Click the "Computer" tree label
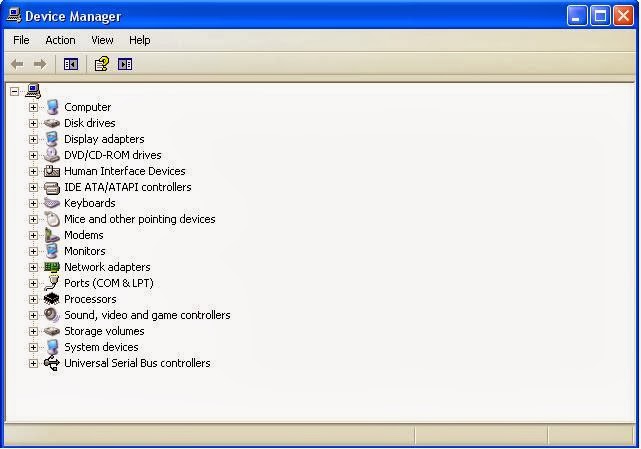Image resolution: width=641 pixels, height=449 pixels. [87, 107]
